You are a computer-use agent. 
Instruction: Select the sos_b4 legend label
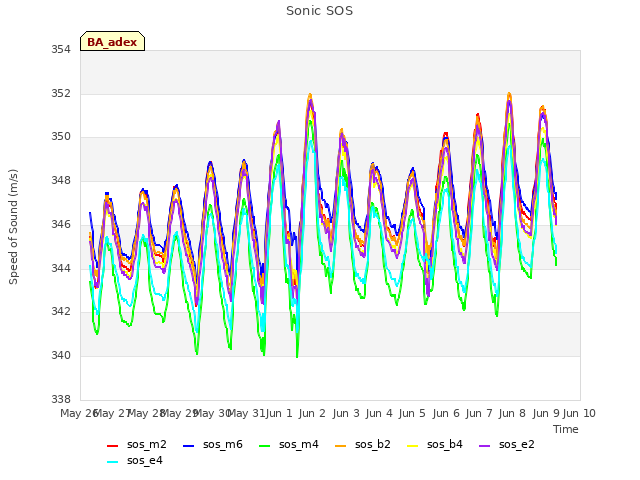point(444,444)
